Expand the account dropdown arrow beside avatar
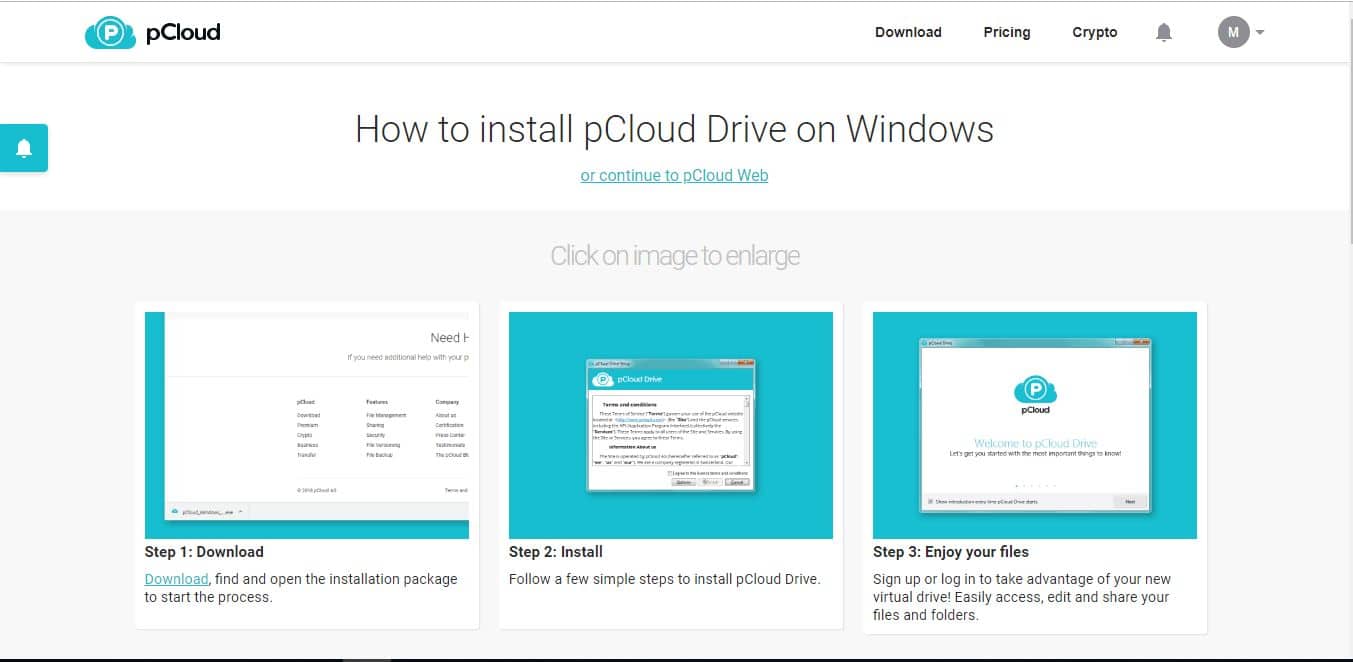This screenshot has height=662, width=1353. point(1260,32)
